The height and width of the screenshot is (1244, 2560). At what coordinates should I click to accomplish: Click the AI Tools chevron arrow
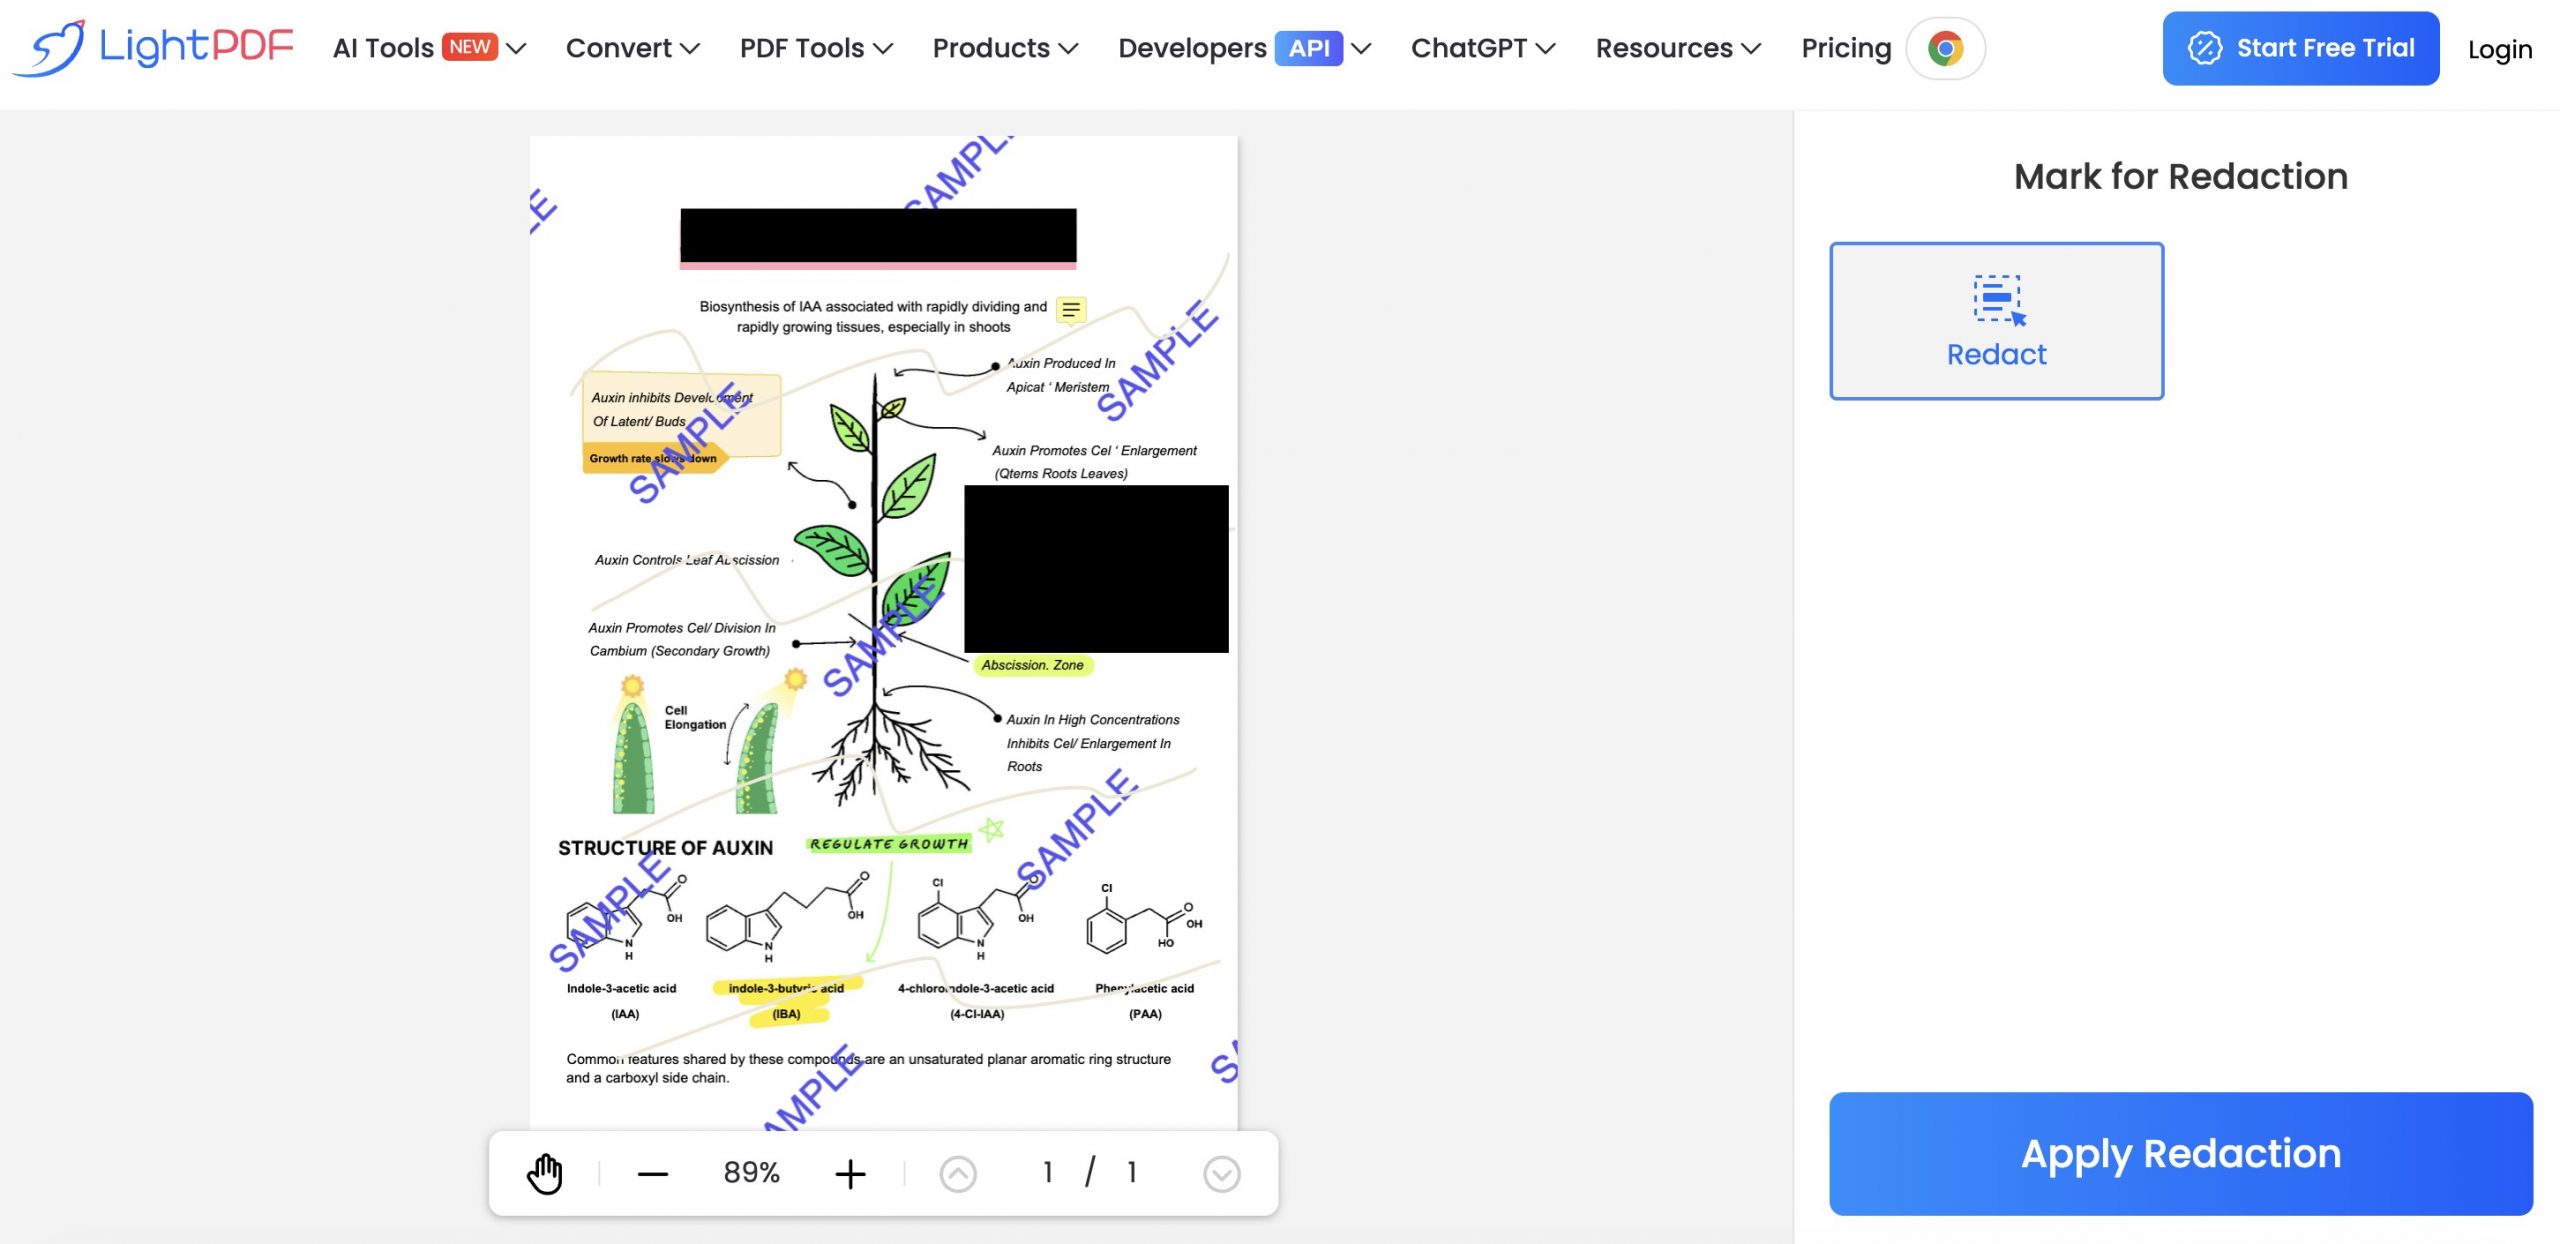tap(516, 48)
